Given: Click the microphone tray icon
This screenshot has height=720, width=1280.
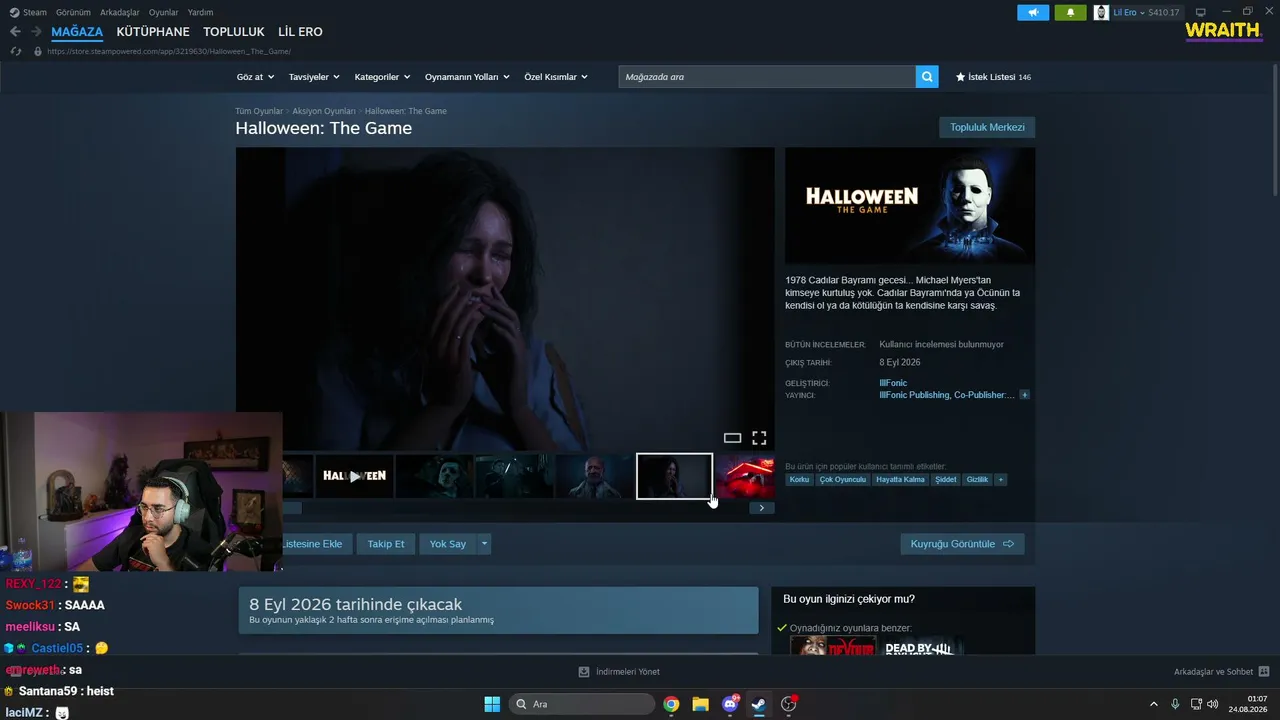Looking at the screenshot, I should coord(1175,704).
